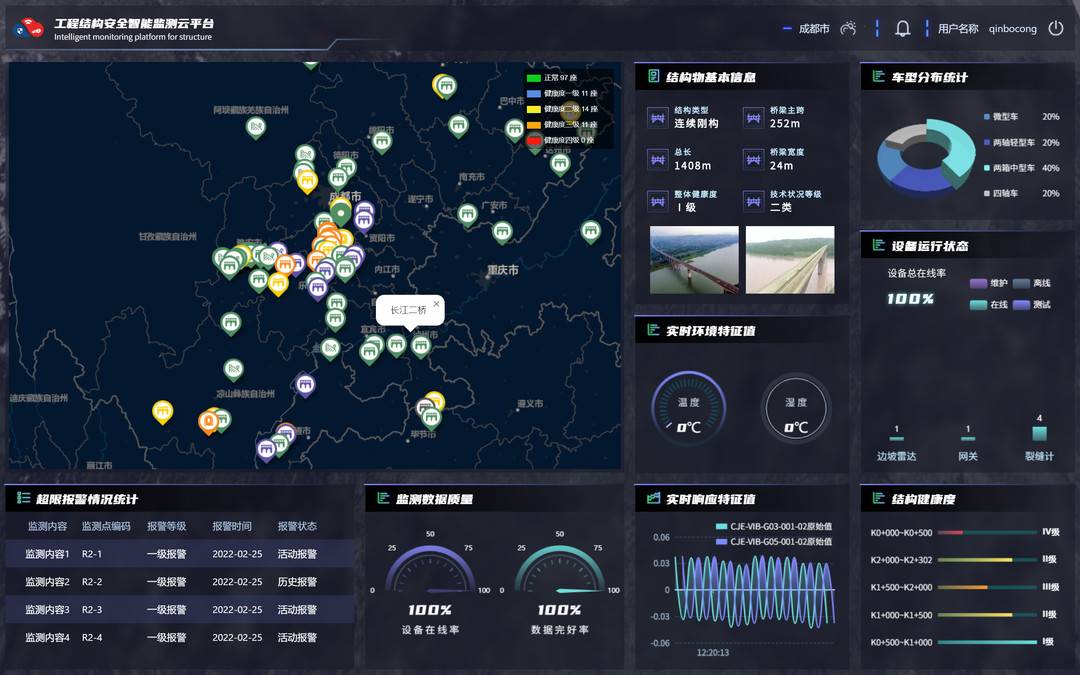Screen dimensions: 1080x675
Task: Click the platform logo in header
Action: coord(28,30)
